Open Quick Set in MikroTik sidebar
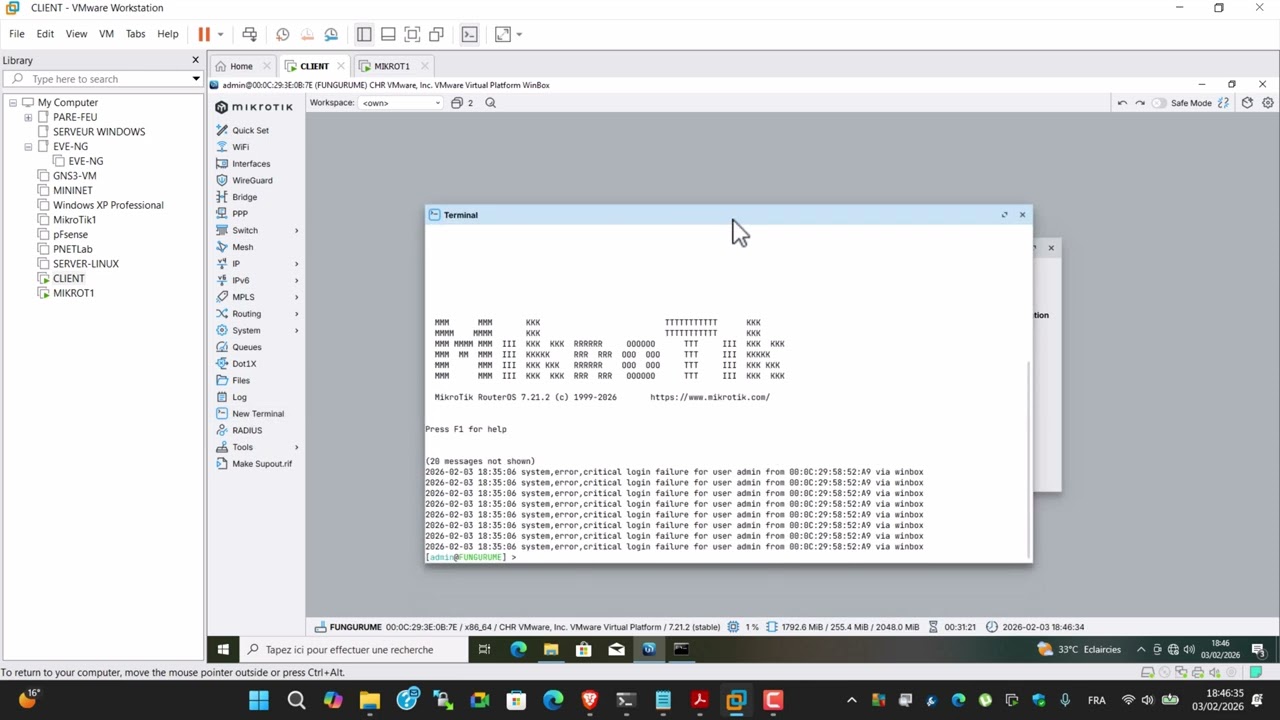This screenshot has width=1280, height=720. [250, 130]
